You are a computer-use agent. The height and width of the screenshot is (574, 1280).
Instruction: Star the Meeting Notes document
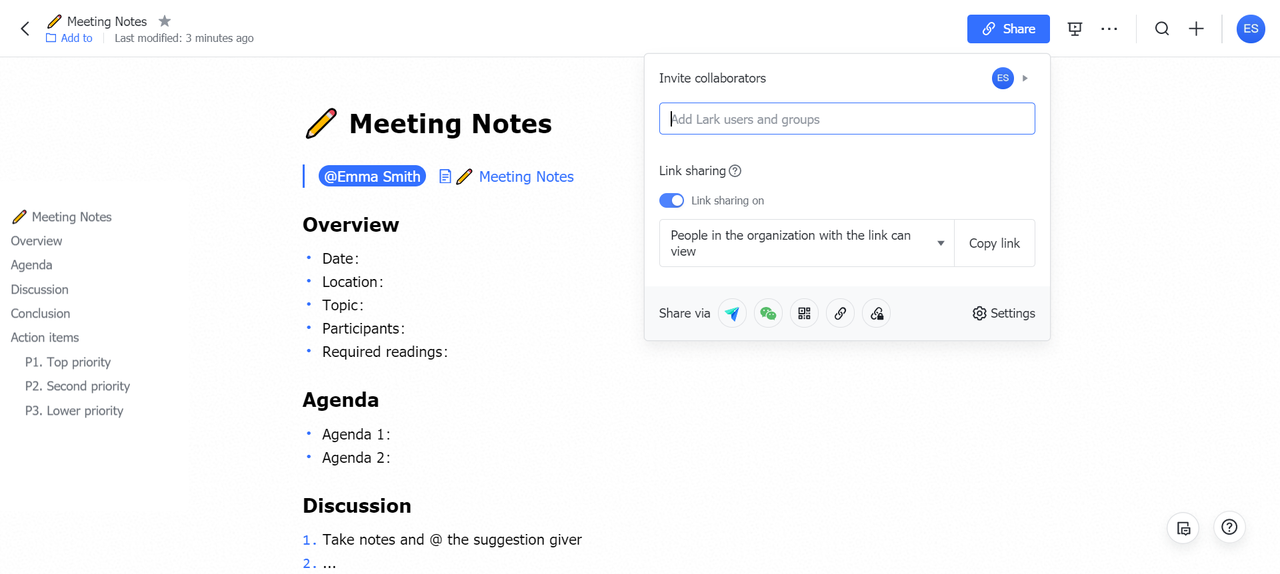165,21
